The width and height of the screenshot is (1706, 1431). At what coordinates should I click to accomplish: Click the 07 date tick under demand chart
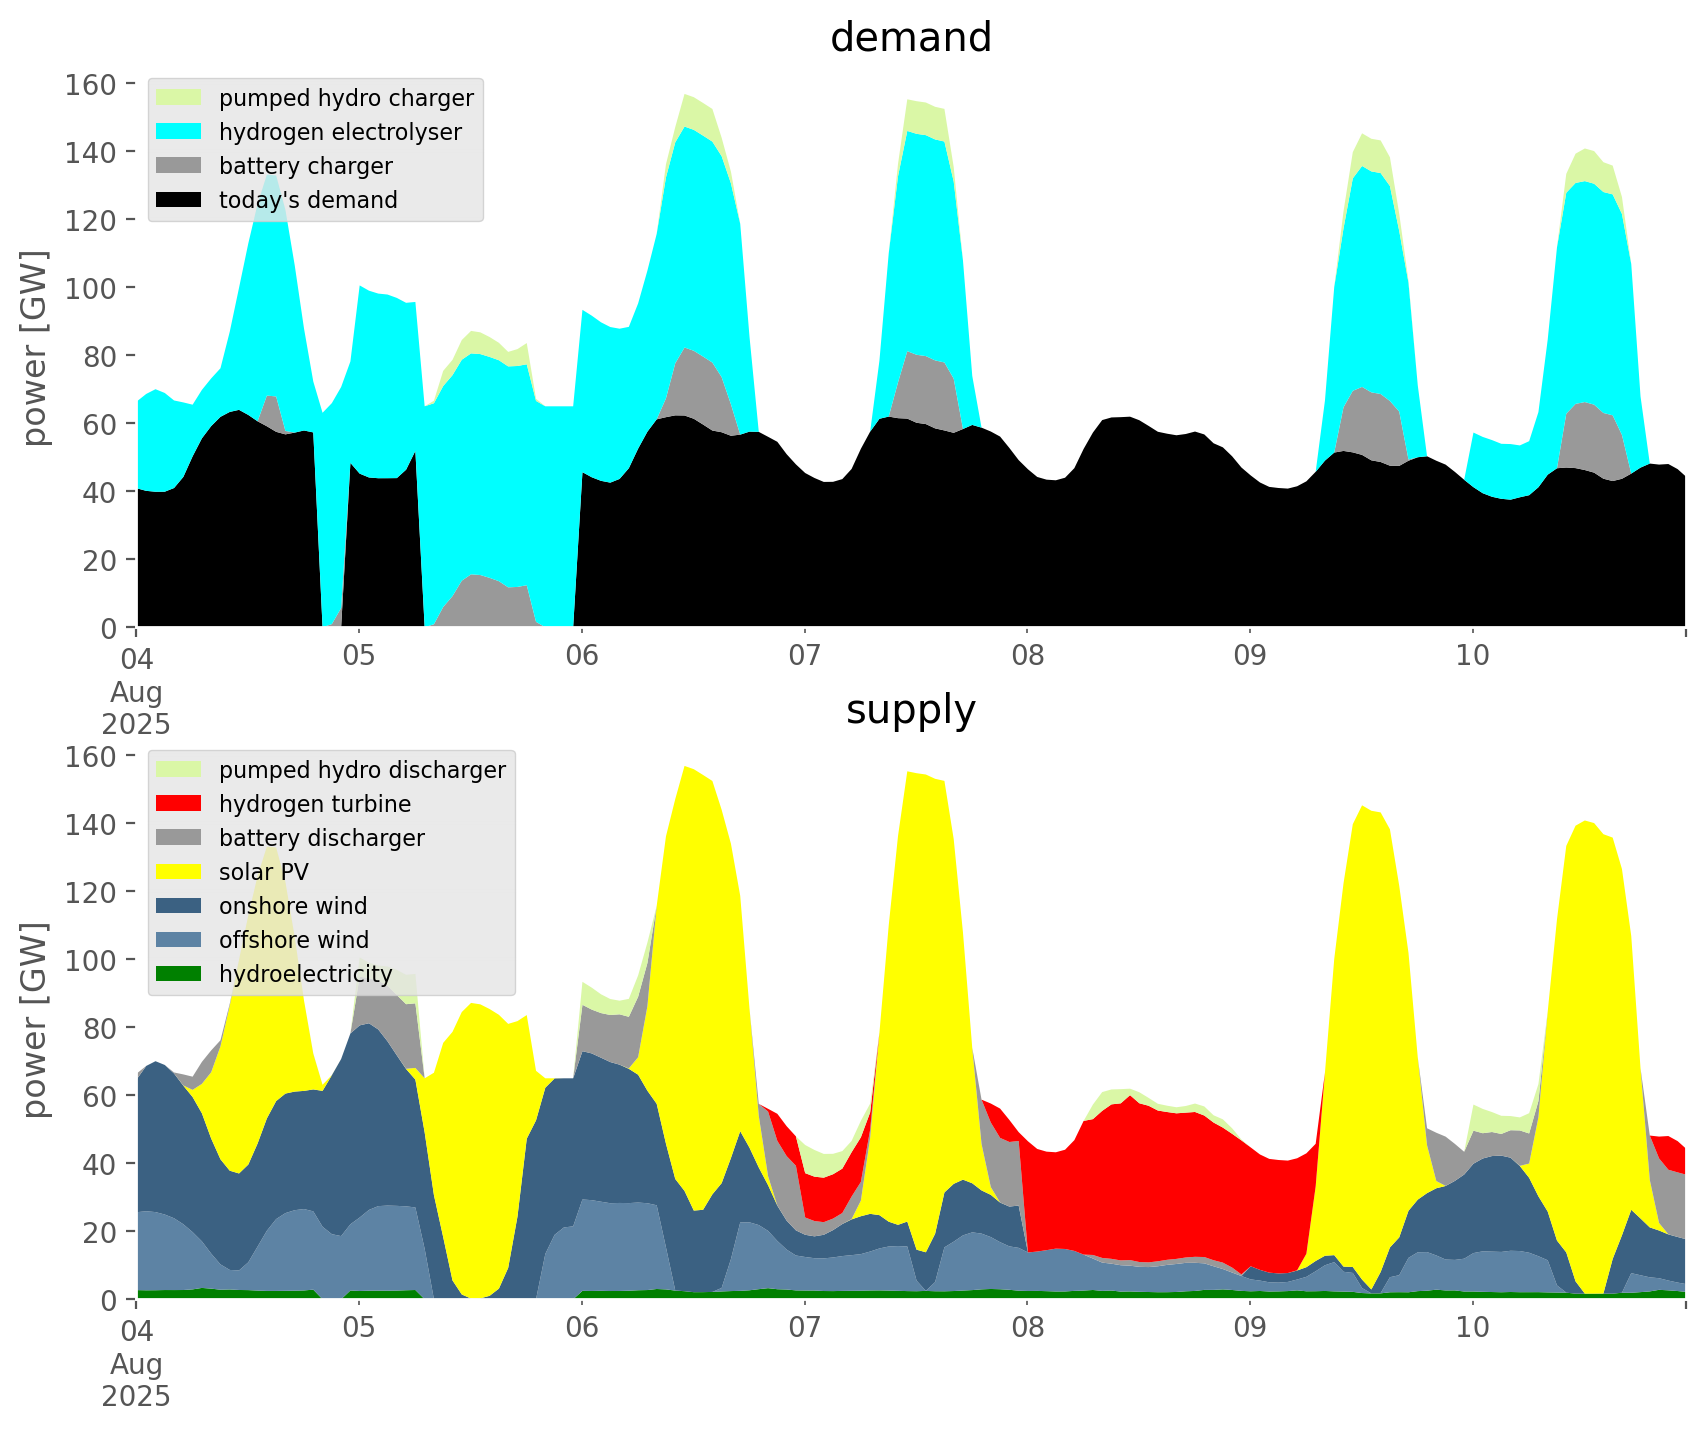[804, 656]
